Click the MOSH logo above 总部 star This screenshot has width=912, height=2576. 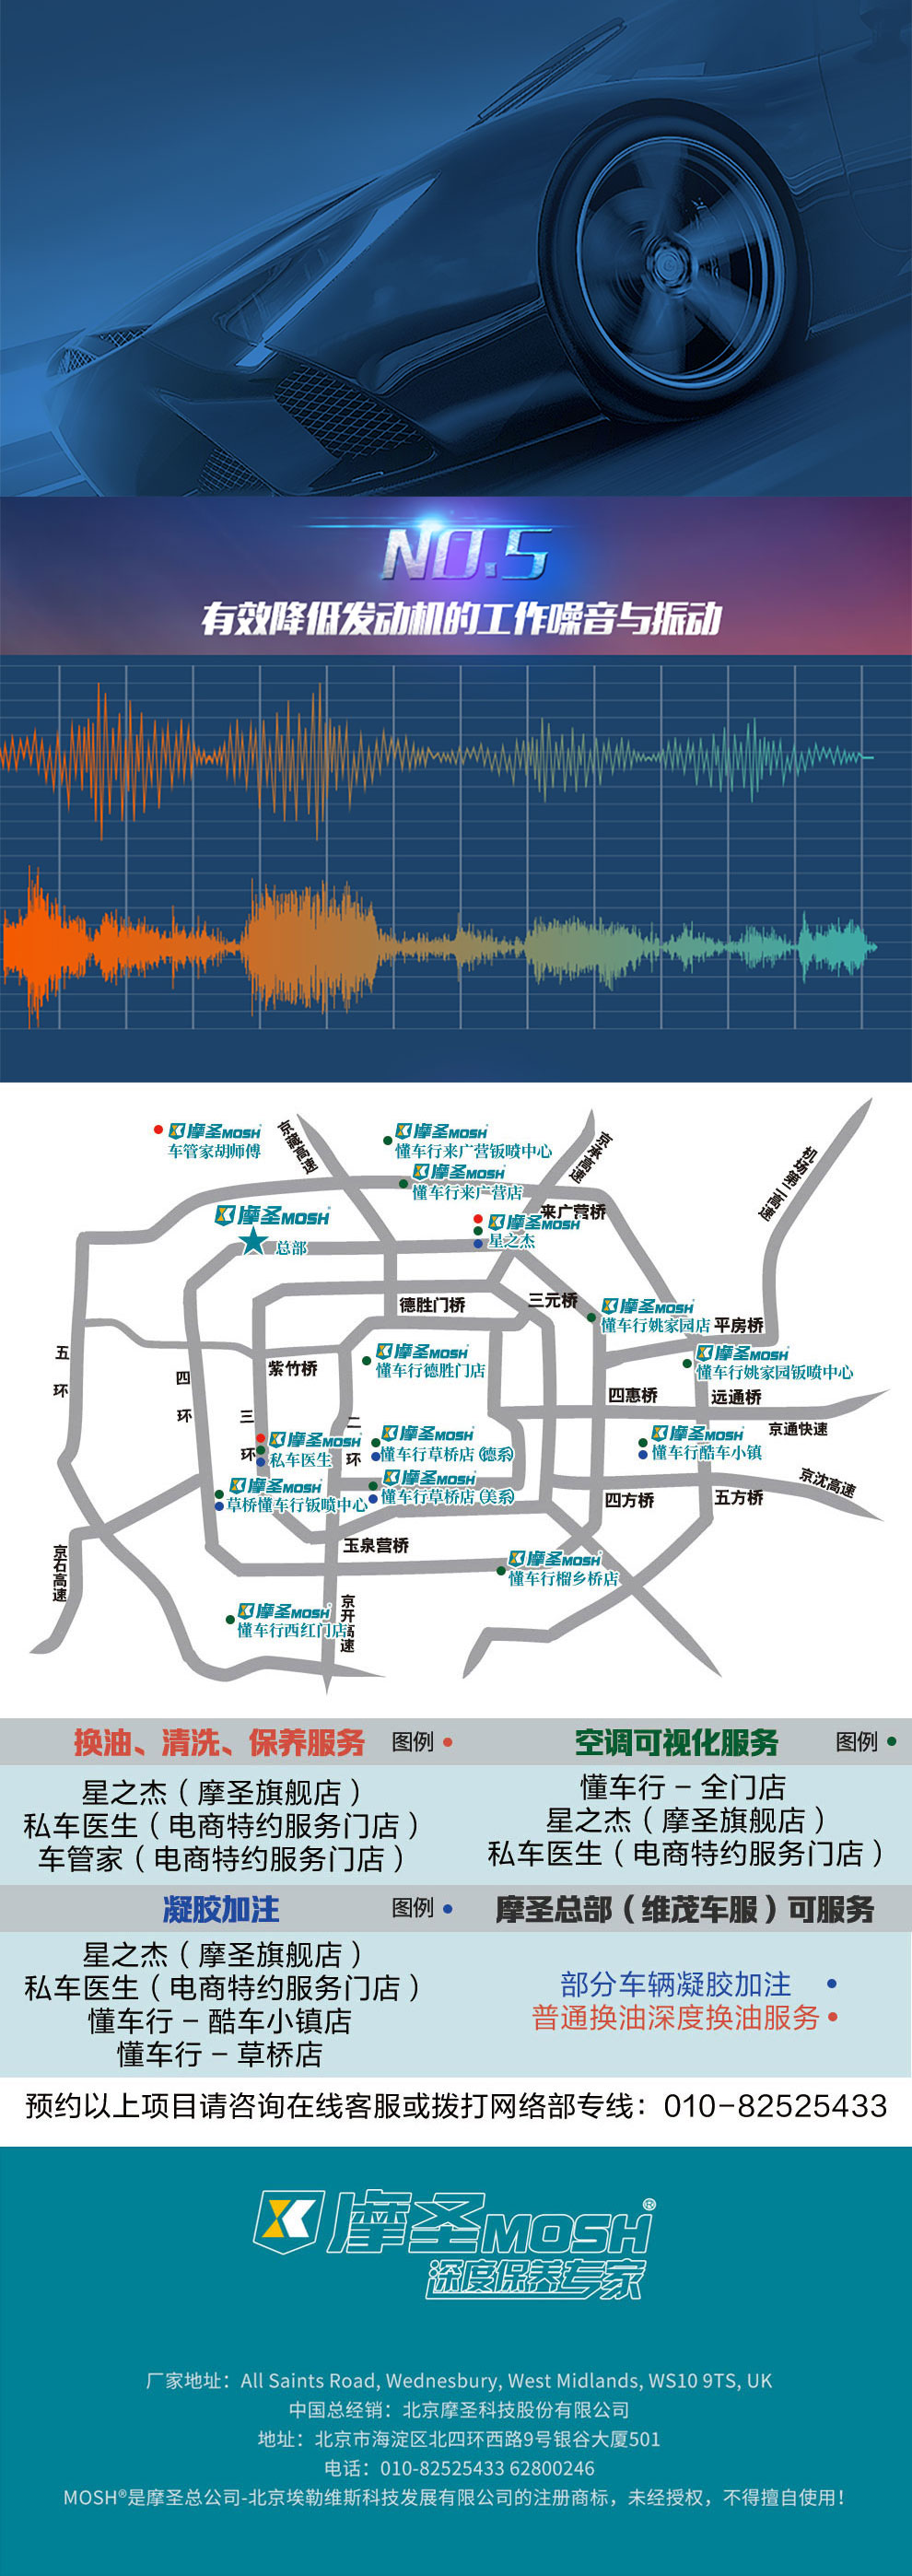[272, 1216]
